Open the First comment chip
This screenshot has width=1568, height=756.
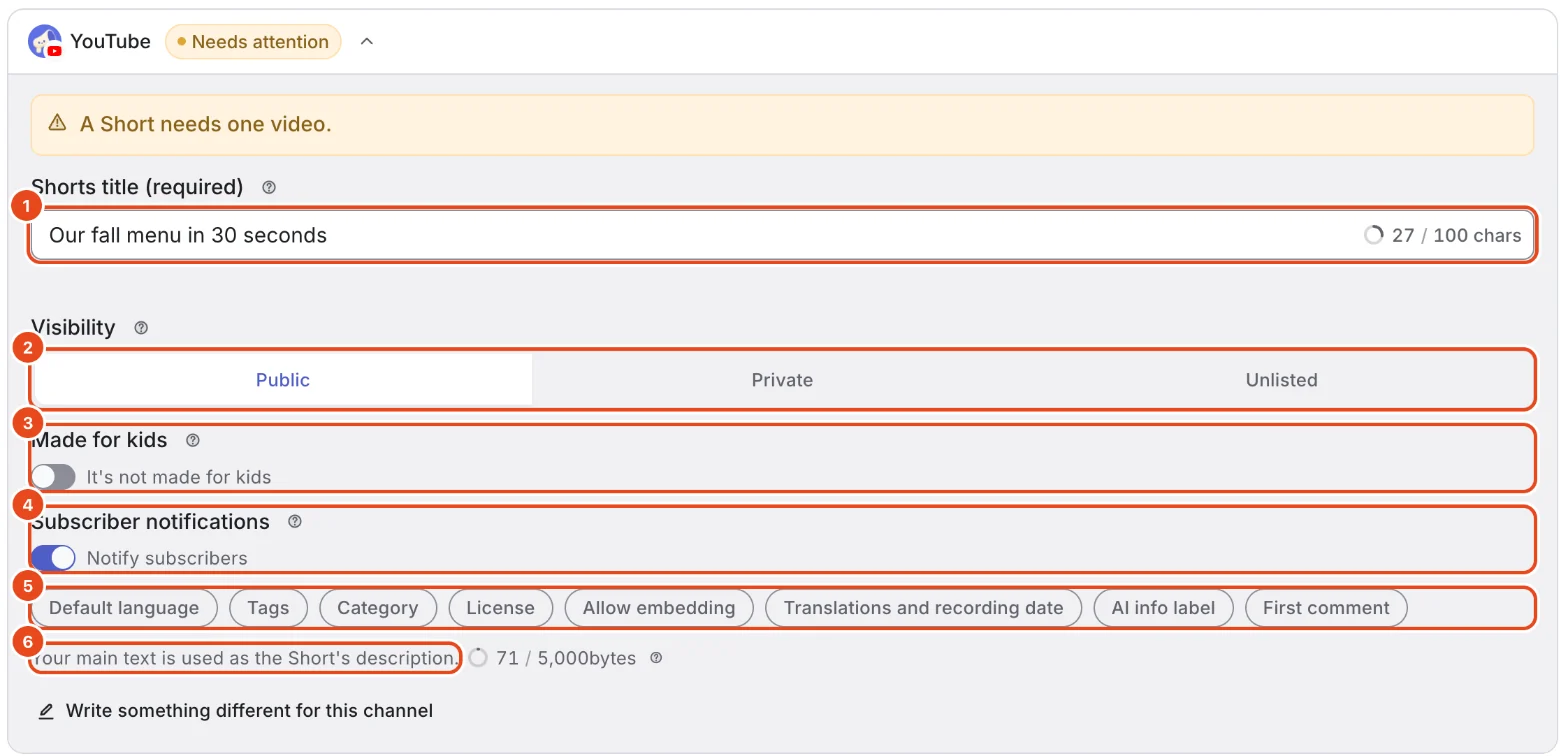(1326, 608)
